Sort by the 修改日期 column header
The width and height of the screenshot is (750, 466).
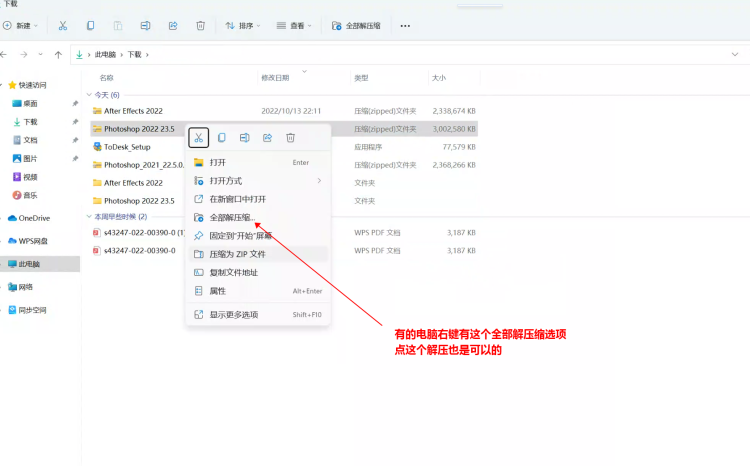275,77
